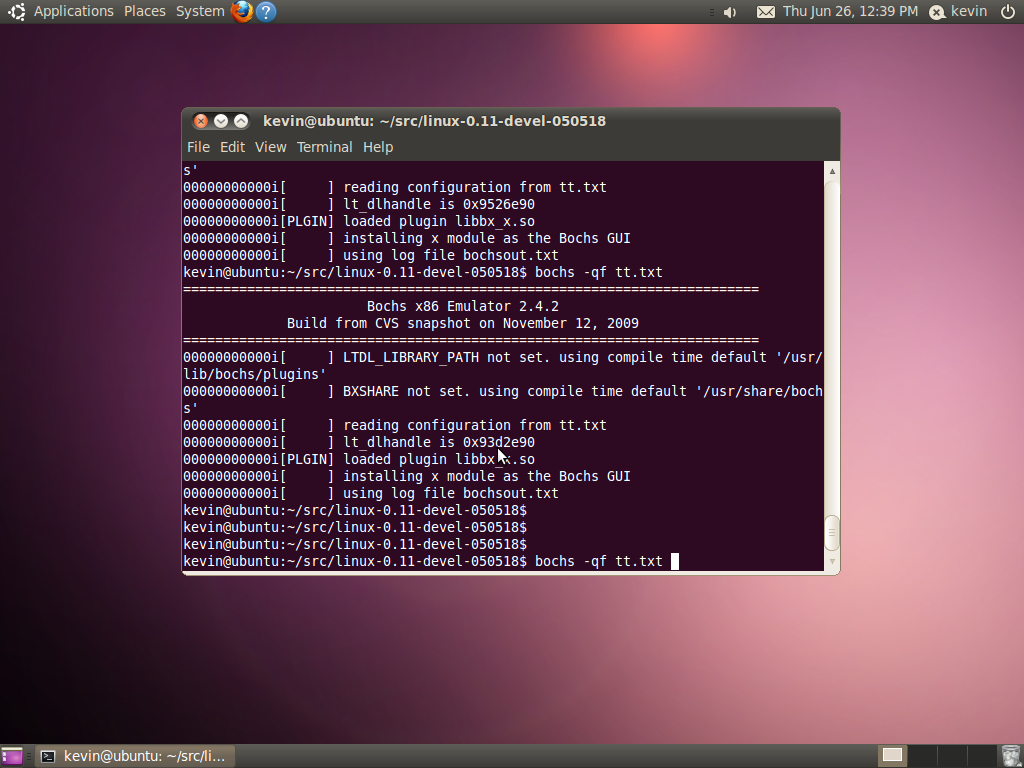Minimize the terminal window
This screenshot has width=1024, height=768.
click(221, 121)
